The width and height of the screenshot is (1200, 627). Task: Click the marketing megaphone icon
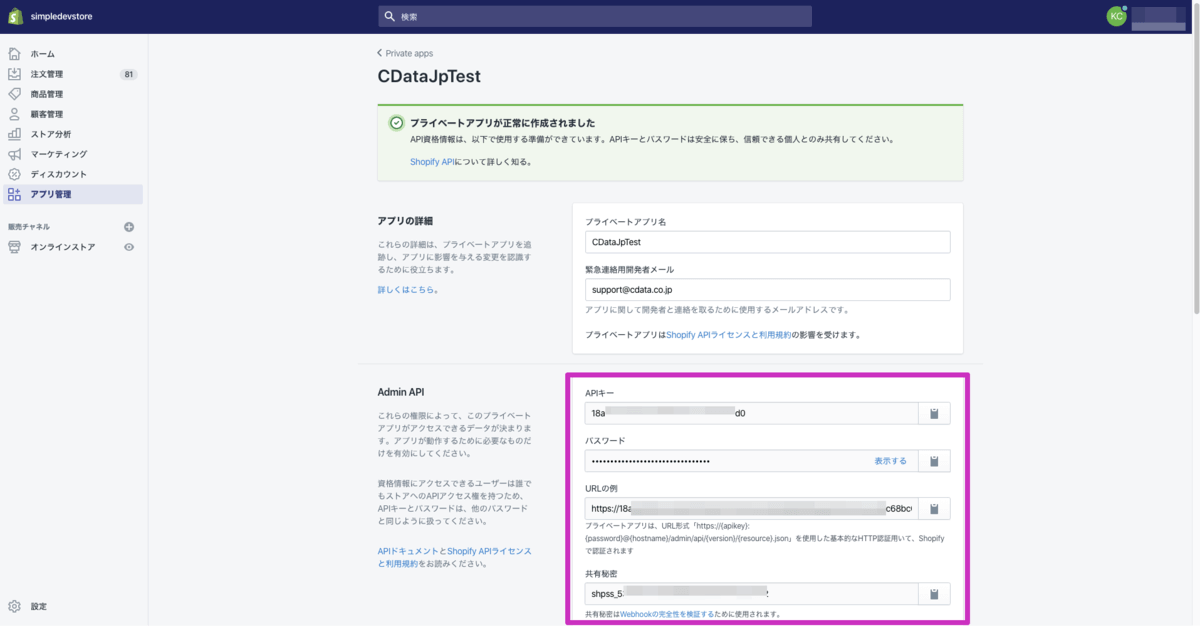tap(14, 154)
